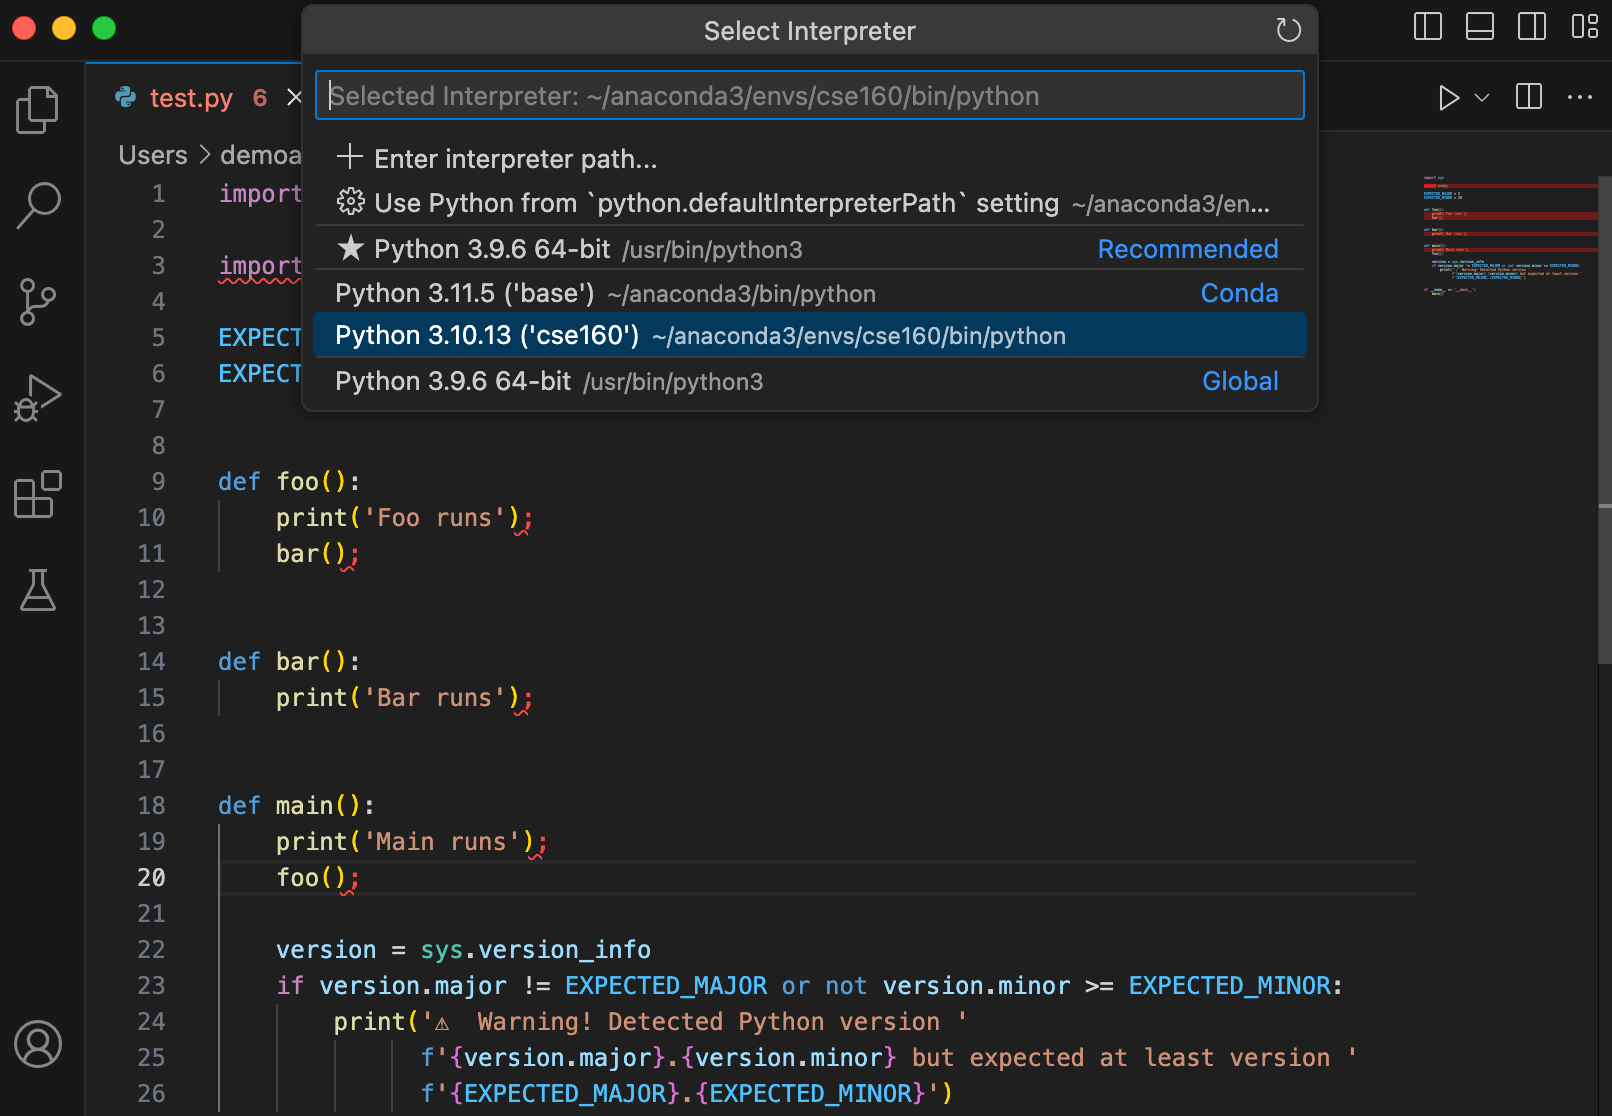Run the Python file with play button
This screenshot has width=1612, height=1116.
pyautogui.click(x=1447, y=97)
